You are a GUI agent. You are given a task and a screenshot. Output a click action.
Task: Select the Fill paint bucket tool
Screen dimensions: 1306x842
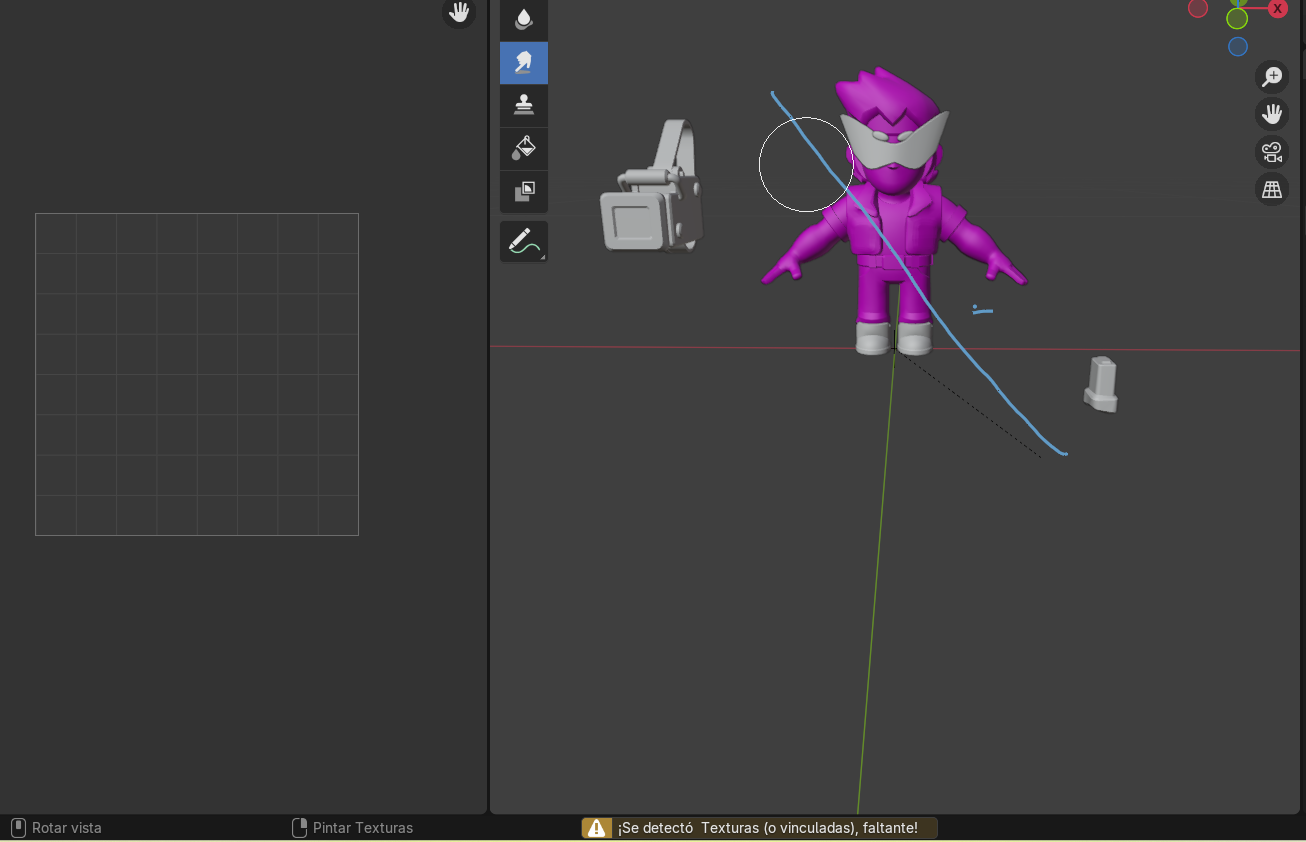pyautogui.click(x=524, y=148)
